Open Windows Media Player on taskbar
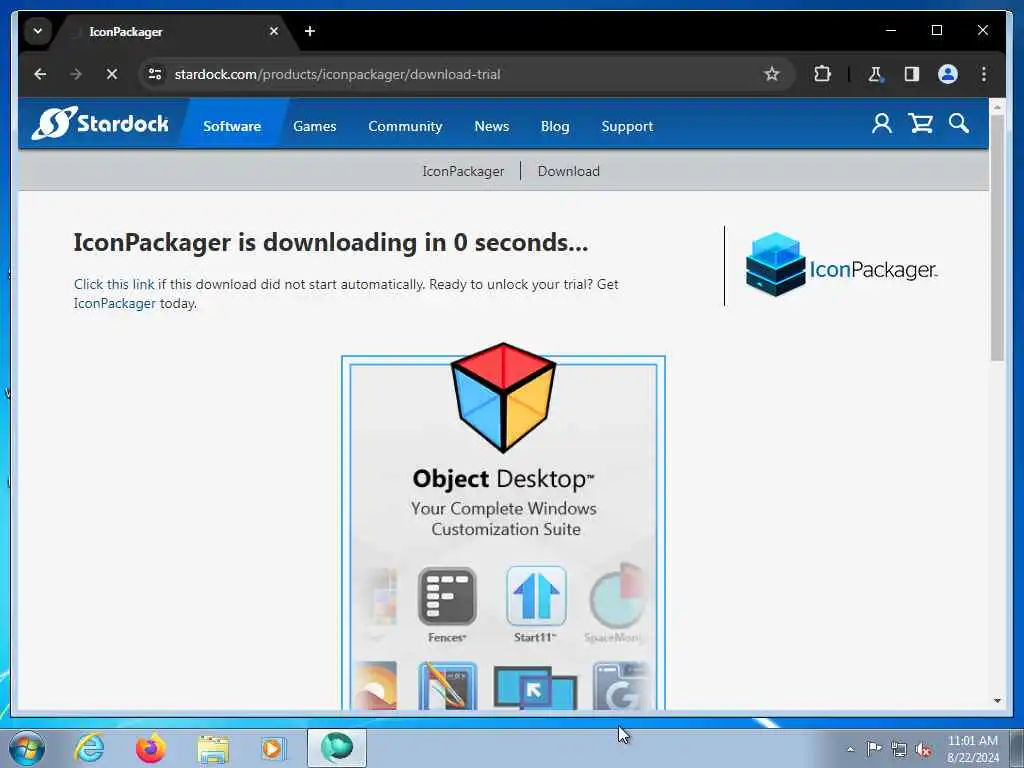Viewport: 1024px width, 768px height. (272, 748)
